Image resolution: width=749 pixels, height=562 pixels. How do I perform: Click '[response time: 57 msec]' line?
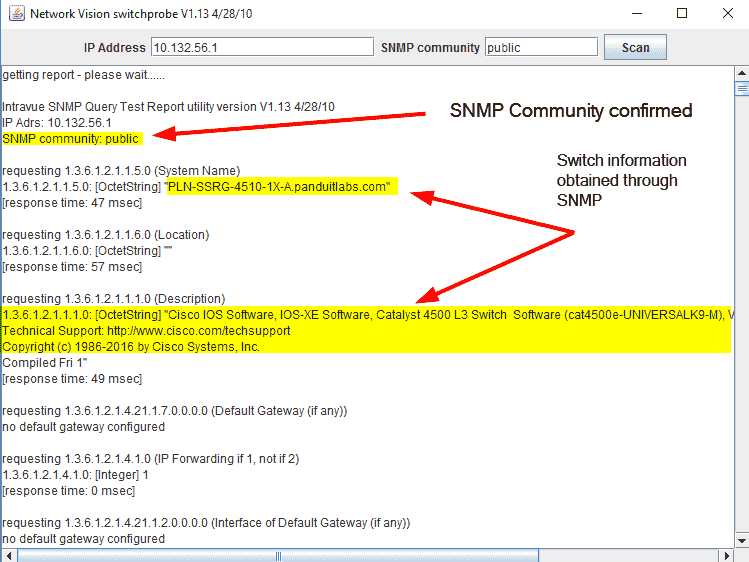pos(72,267)
